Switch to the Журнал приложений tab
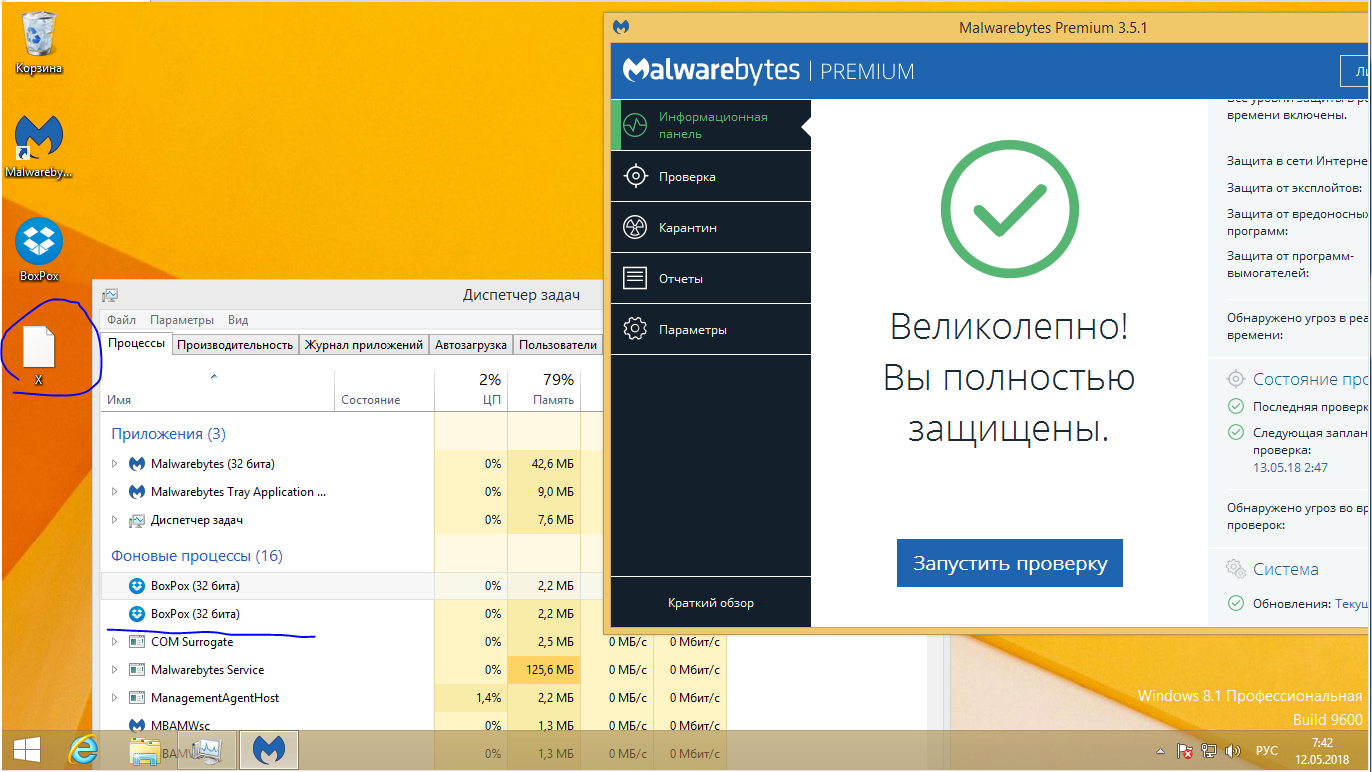 click(x=364, y=345)
